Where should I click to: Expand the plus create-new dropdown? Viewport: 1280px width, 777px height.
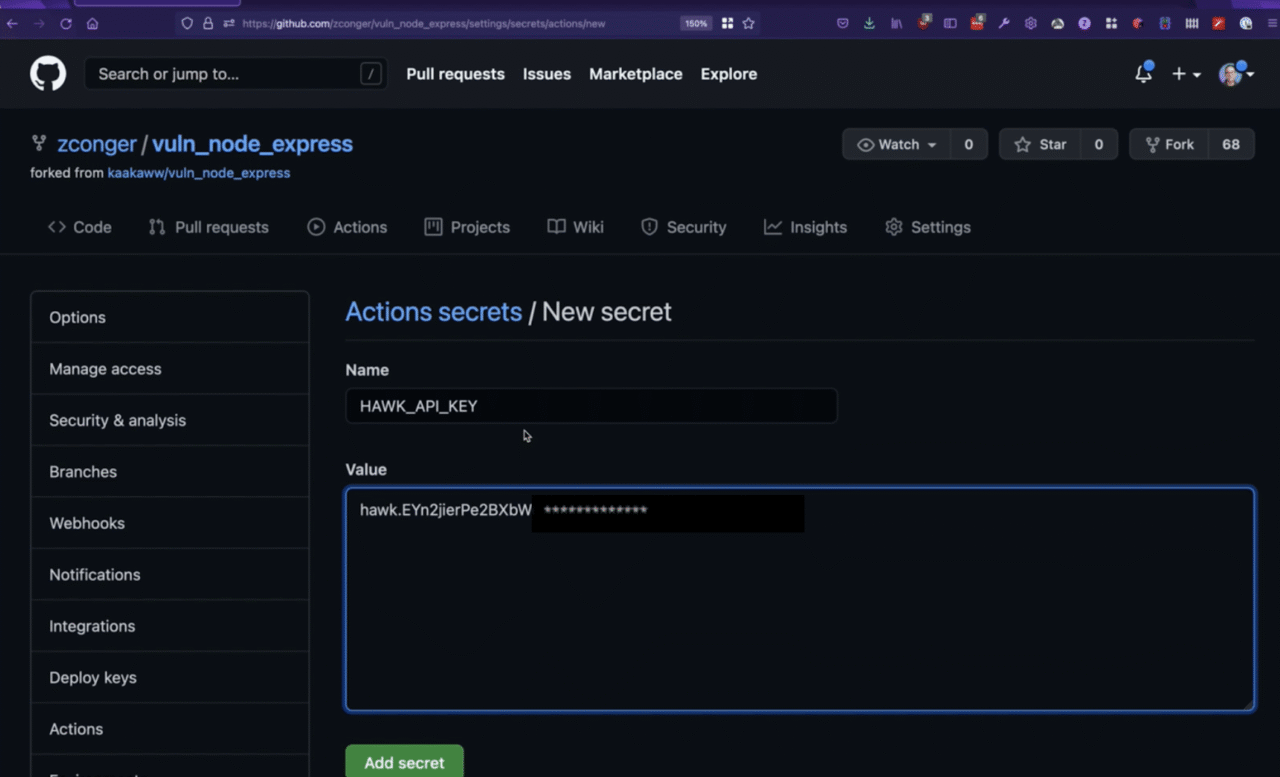tap(1186, 74)
